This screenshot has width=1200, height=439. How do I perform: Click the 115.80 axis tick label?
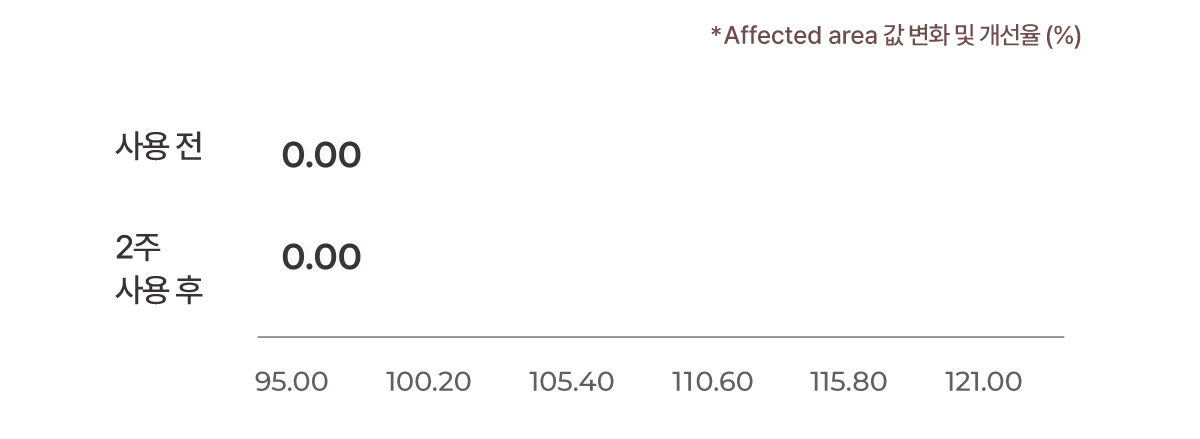[x=848, y=382]
